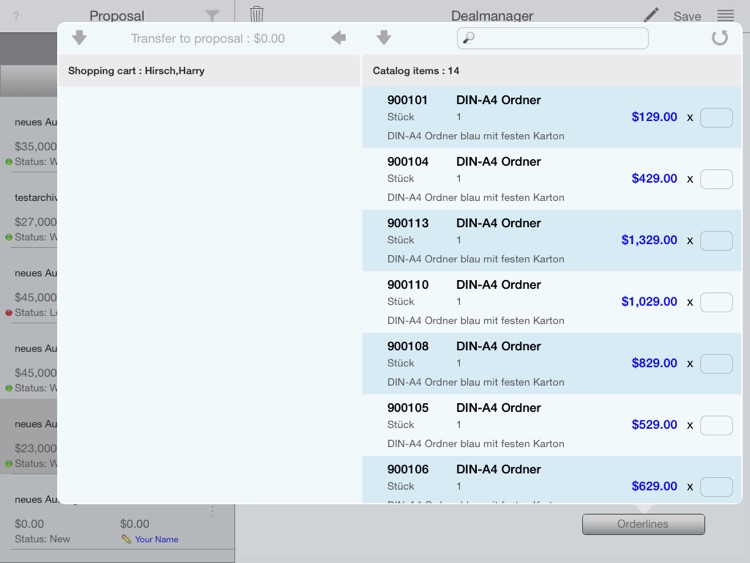Select catalog item number 900104
750x563 pixels.
point(408,162)
